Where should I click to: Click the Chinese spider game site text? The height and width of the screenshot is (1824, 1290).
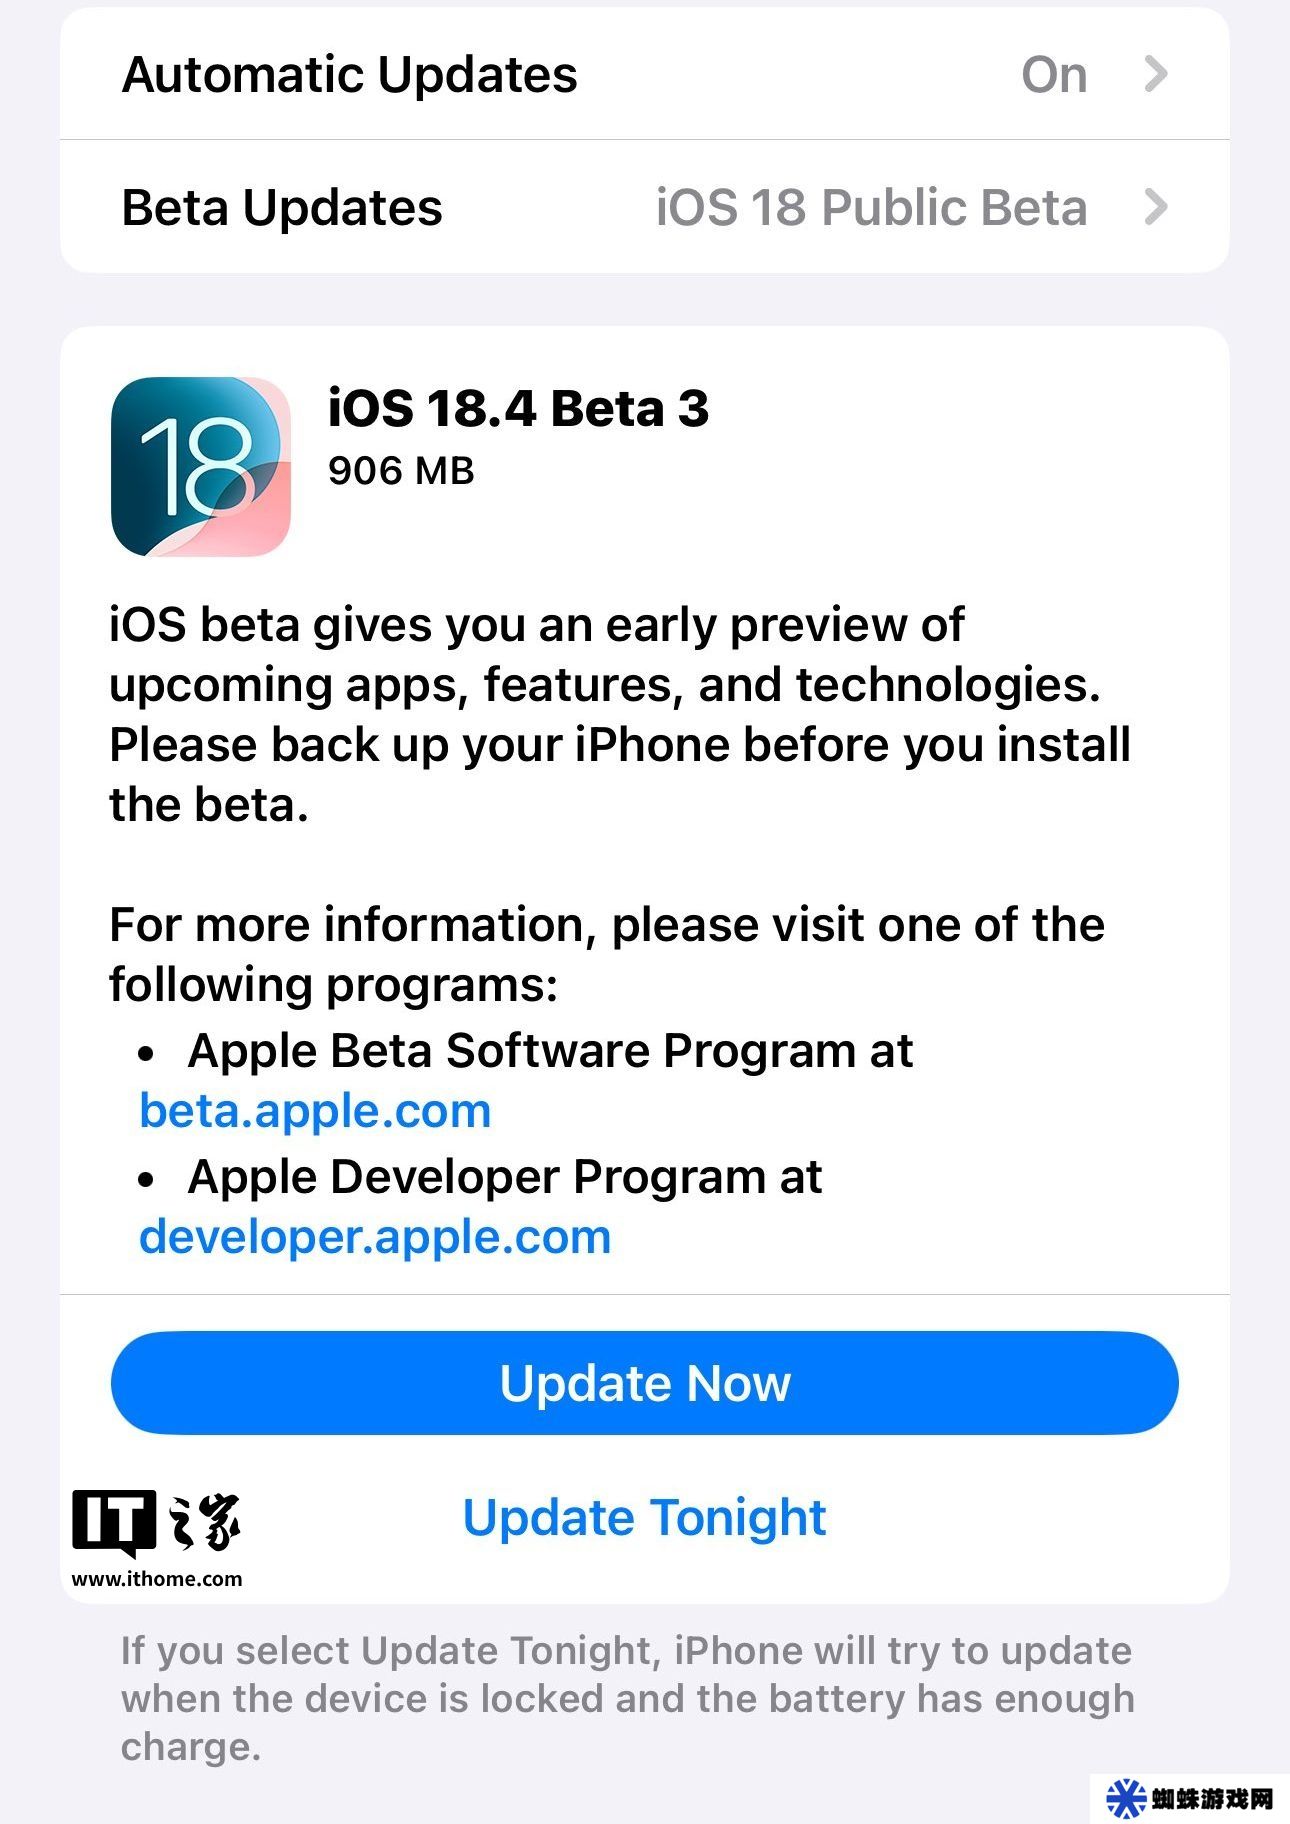pyautogui.click(x=1212, y=1799)
